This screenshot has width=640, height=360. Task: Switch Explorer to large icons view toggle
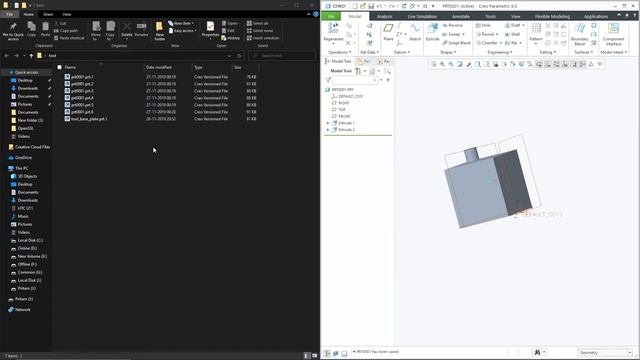315,356
